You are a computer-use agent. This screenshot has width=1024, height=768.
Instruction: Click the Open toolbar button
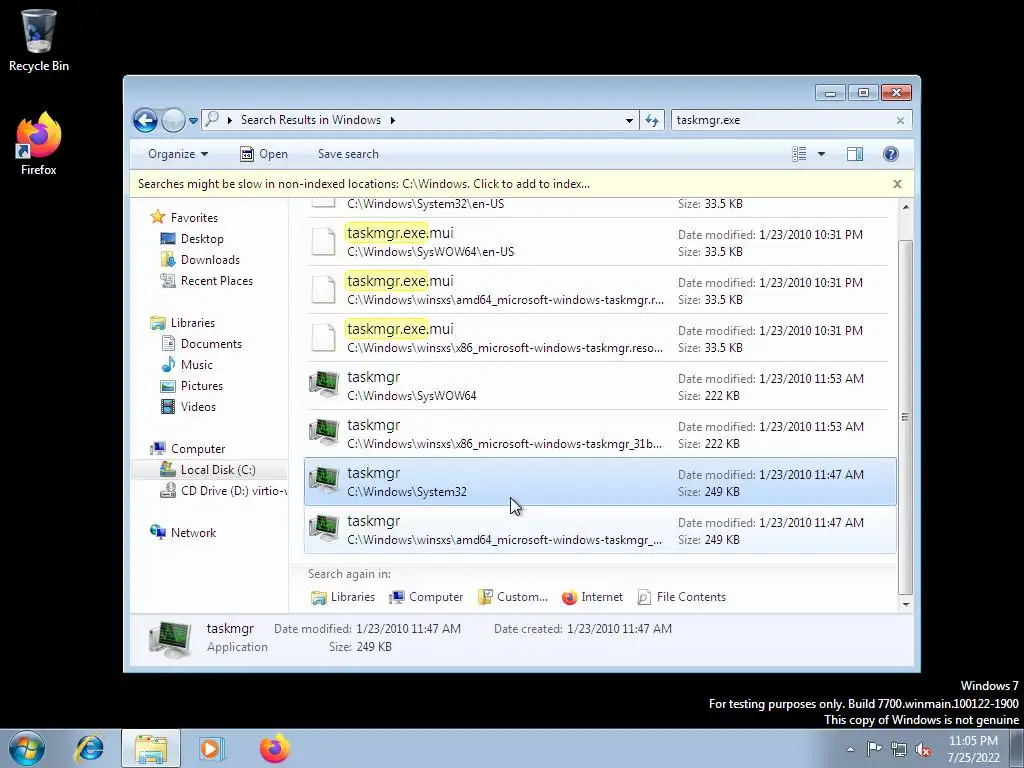[264, 154]
